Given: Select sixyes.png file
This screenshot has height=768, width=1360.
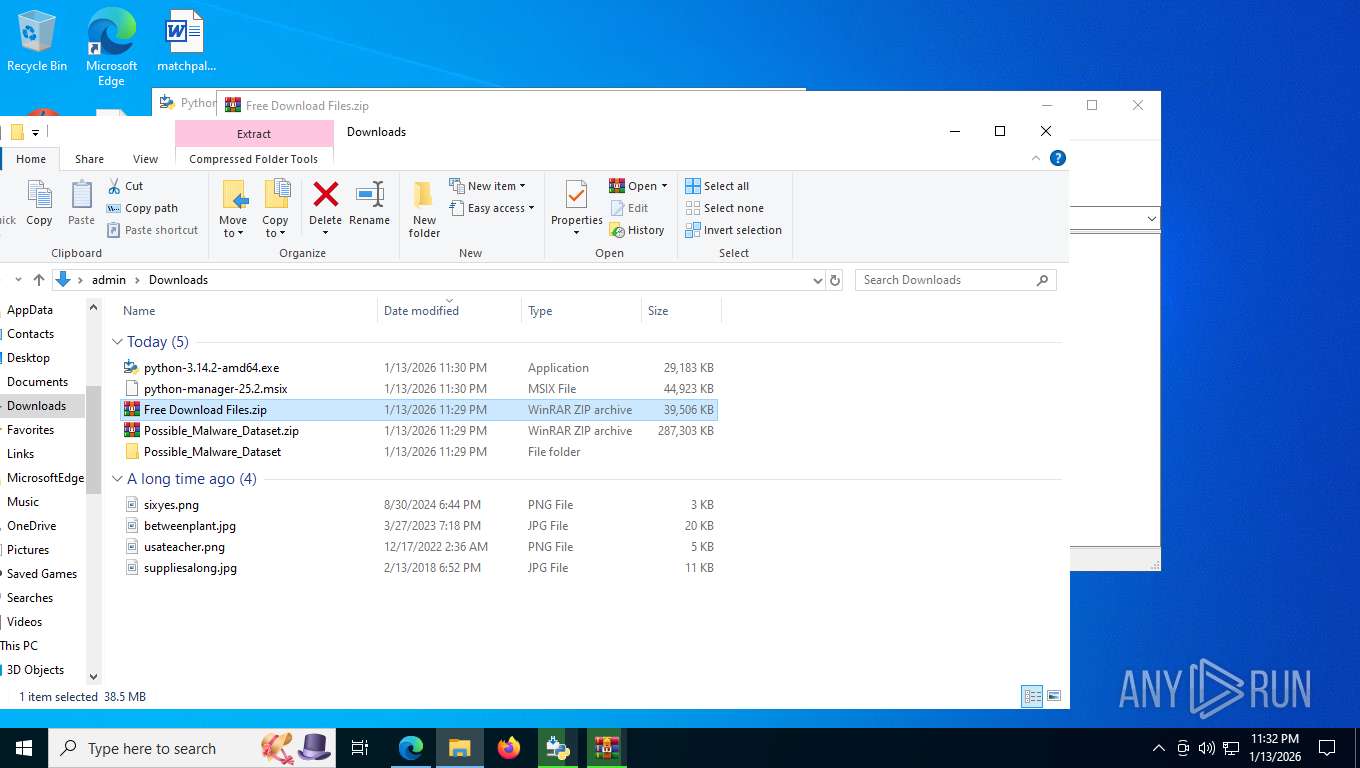Looking at the screenshot, I should tap(418, 505).
